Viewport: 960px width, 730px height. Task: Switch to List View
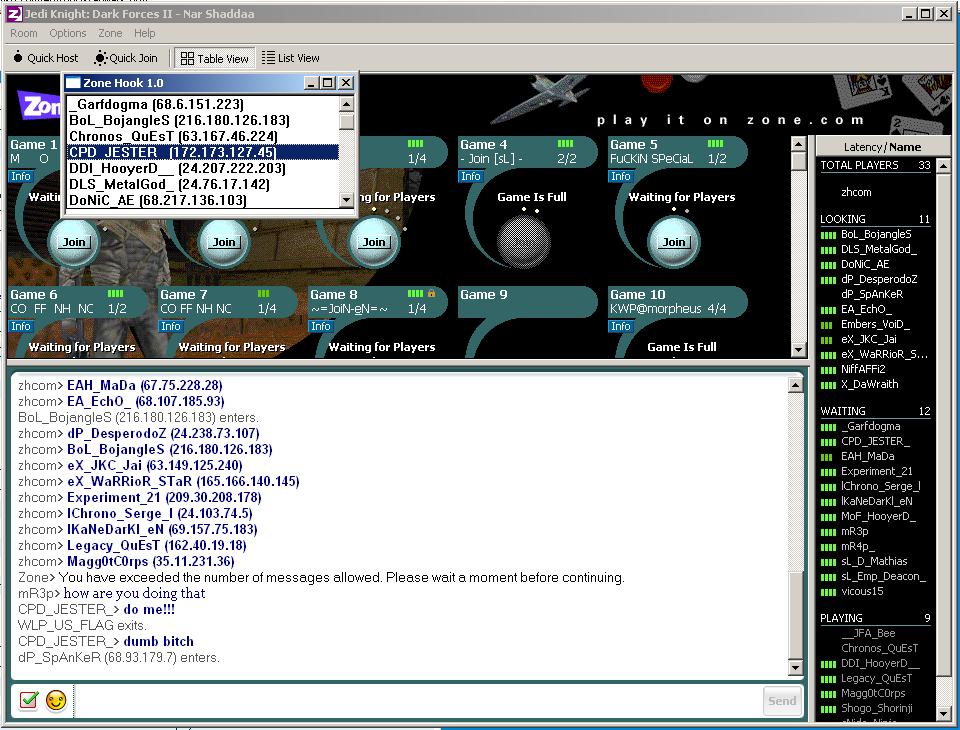290,58
